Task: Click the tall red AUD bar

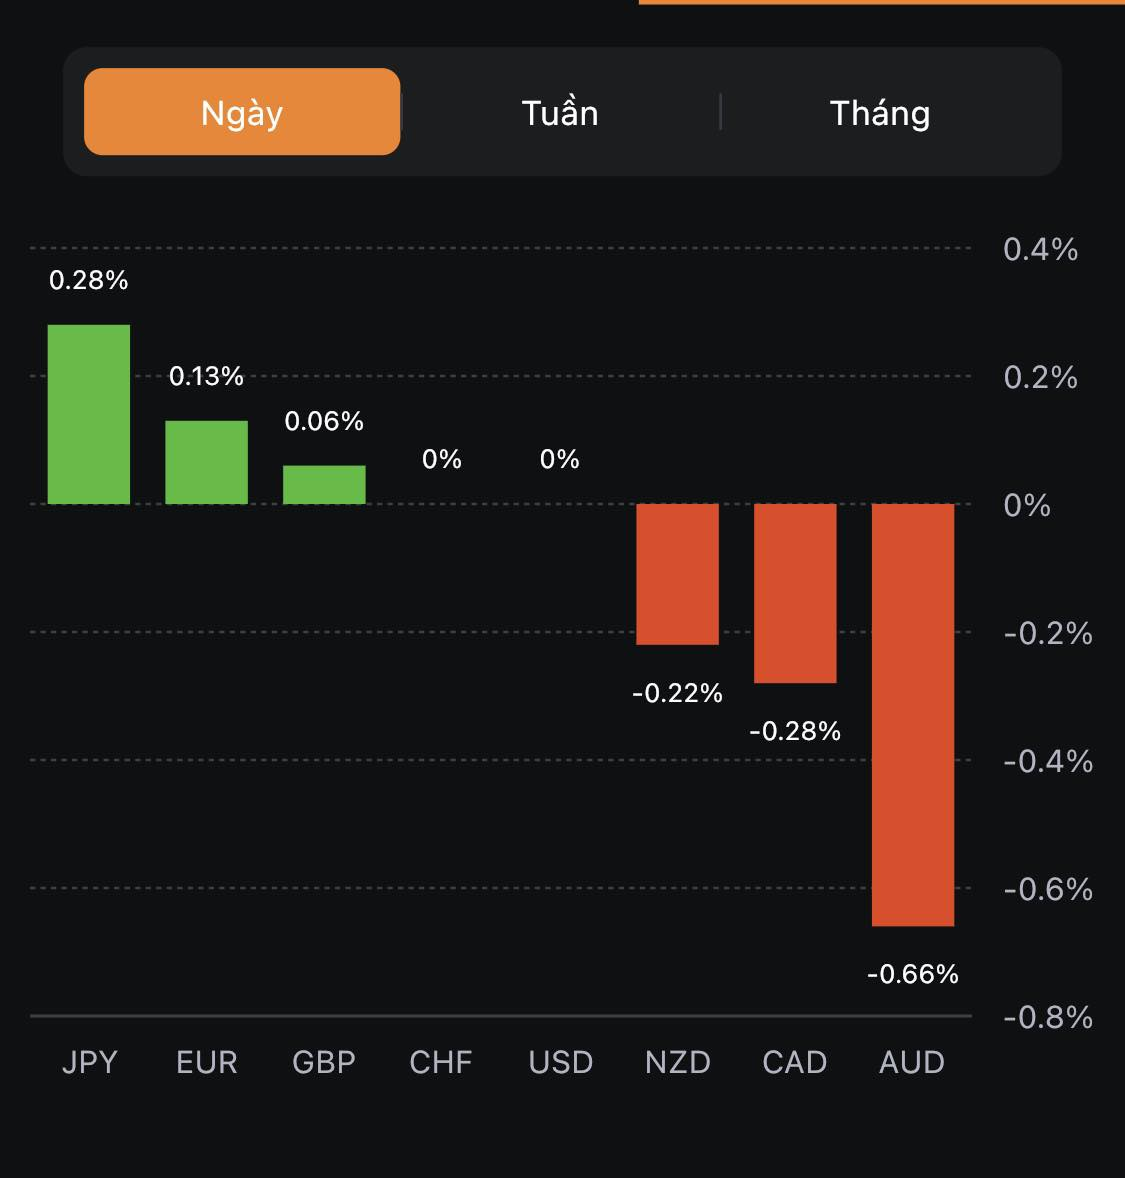Action: (x=913, y=714)
